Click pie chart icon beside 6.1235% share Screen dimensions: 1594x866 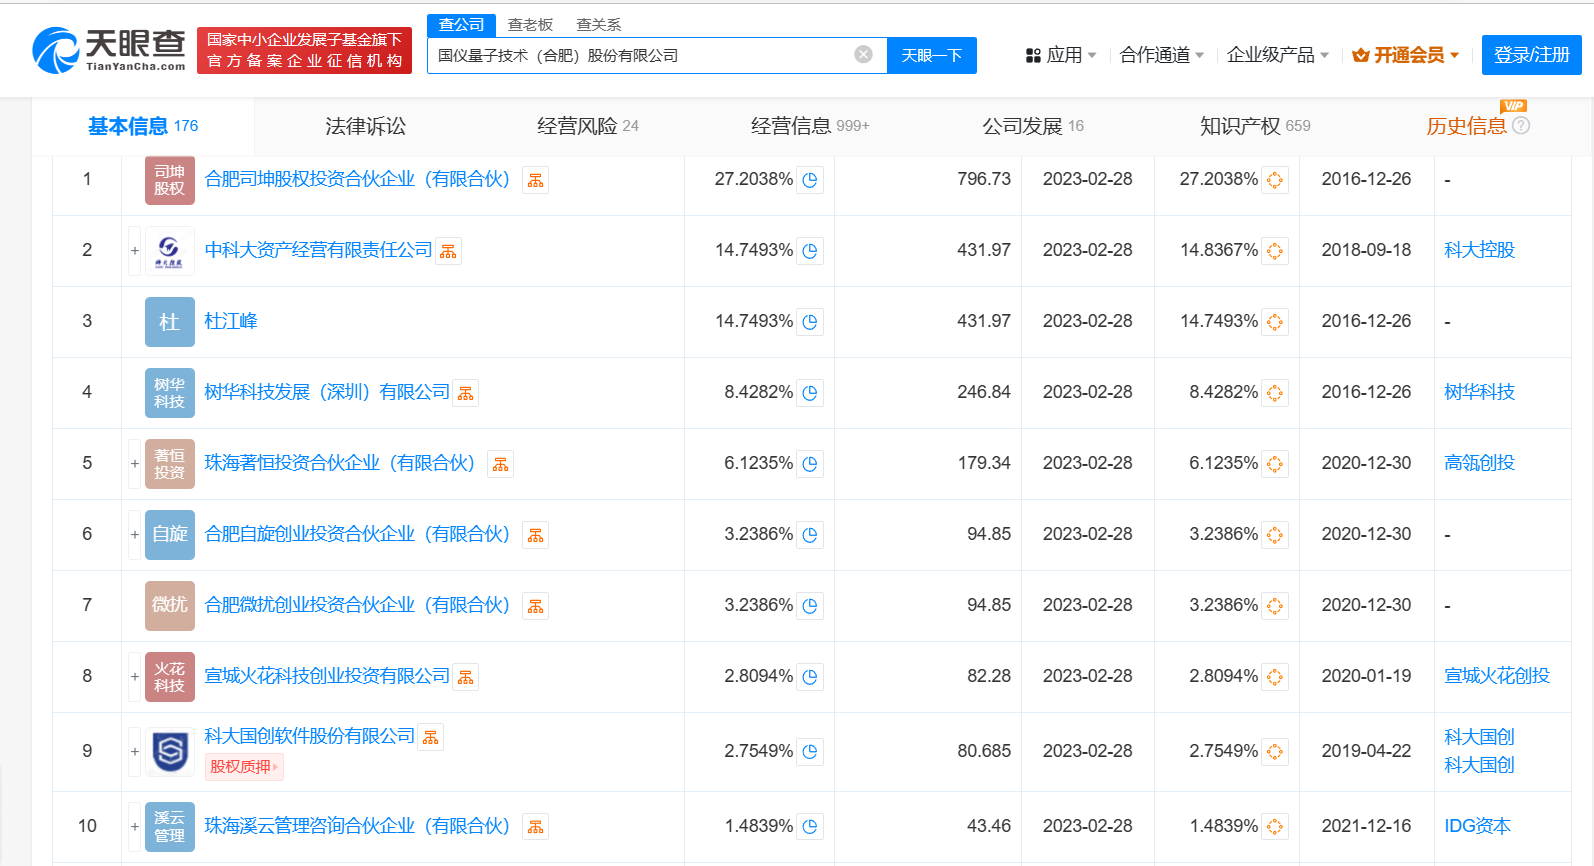pyautogui.click(x=810, y=465)
